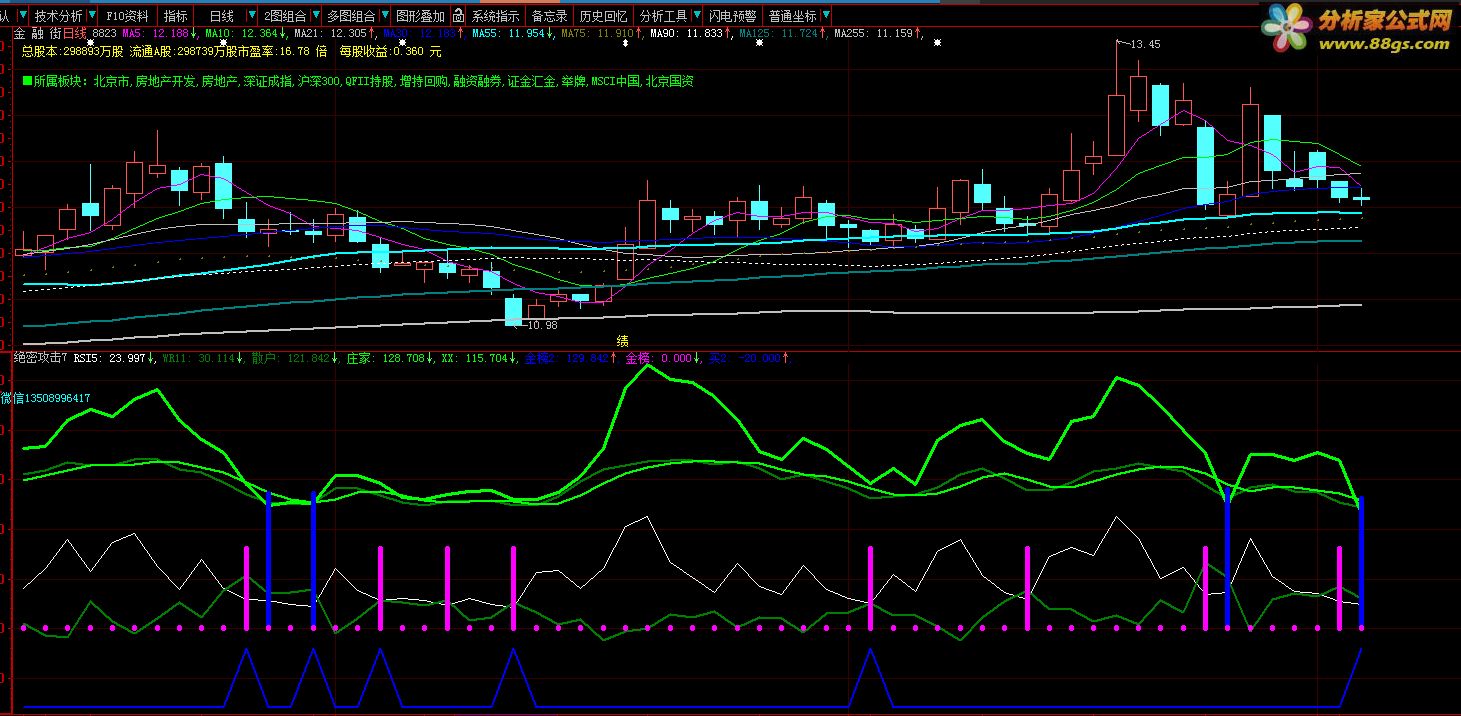Choose the 2图组合 layout
This screenshot has height=716, width=1461.
[286, 16]
